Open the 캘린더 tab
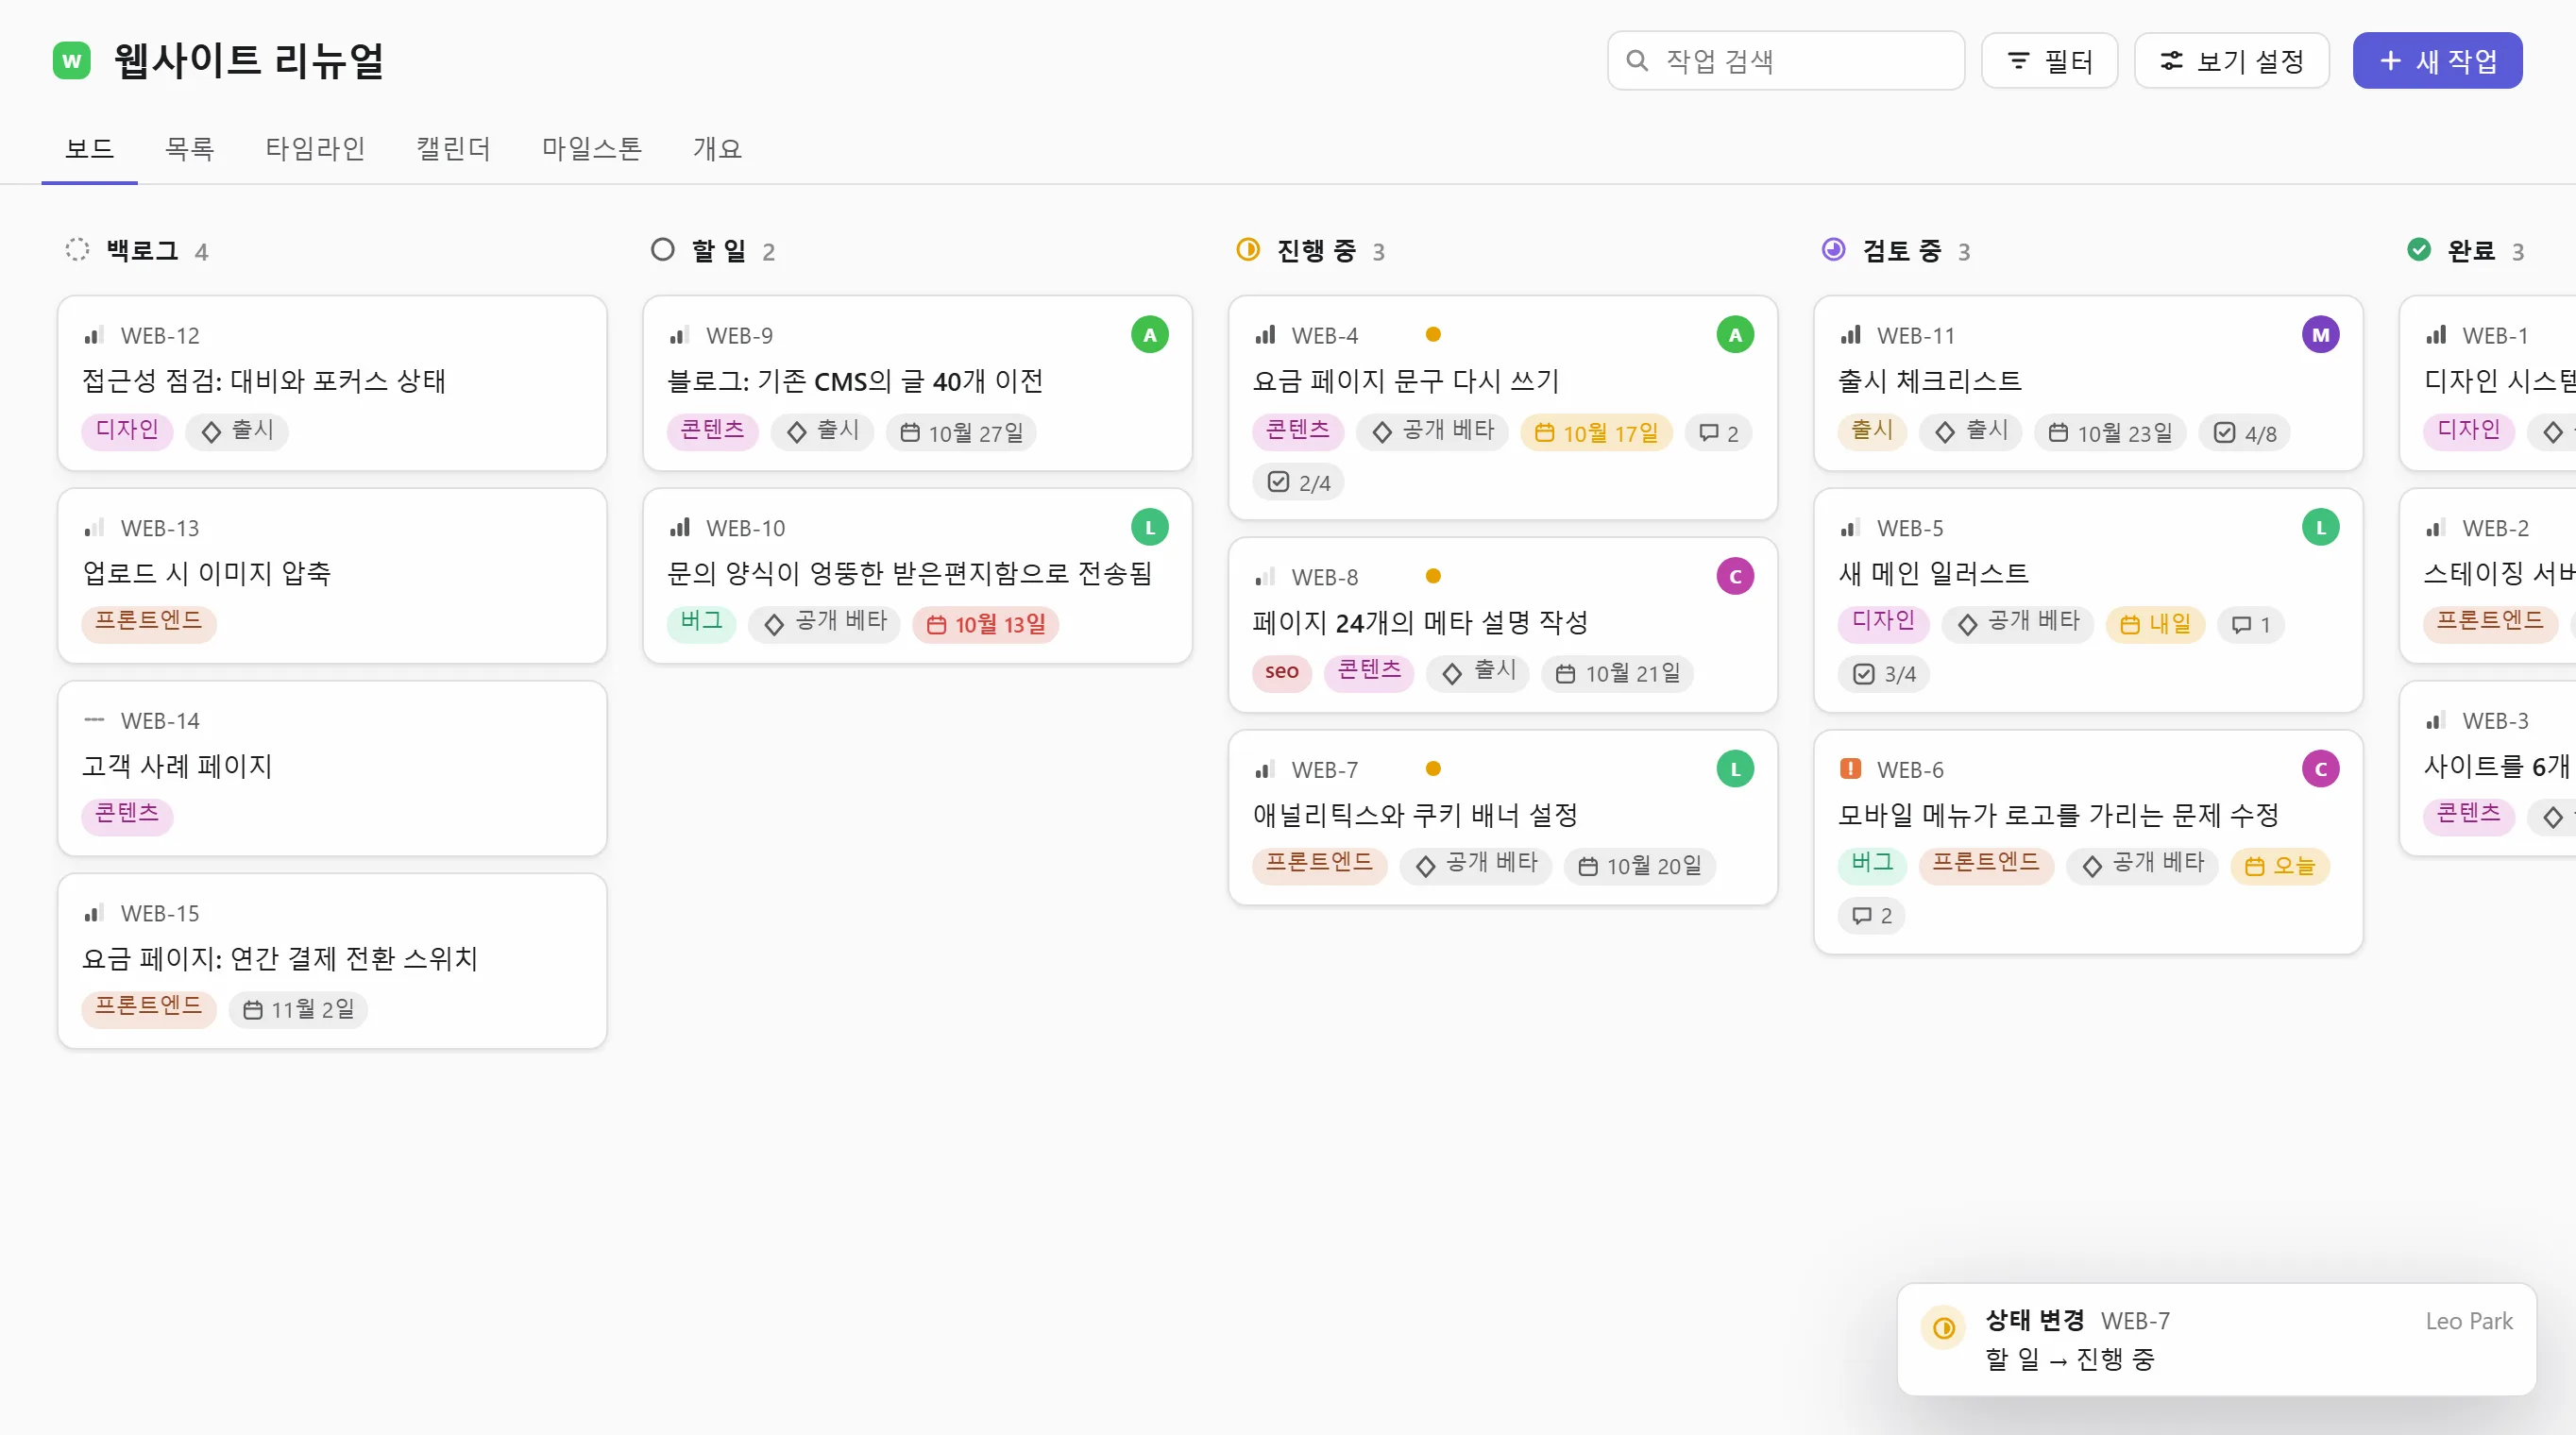The height and width of the screenshot is (1435, 2576). pos(453,149)
